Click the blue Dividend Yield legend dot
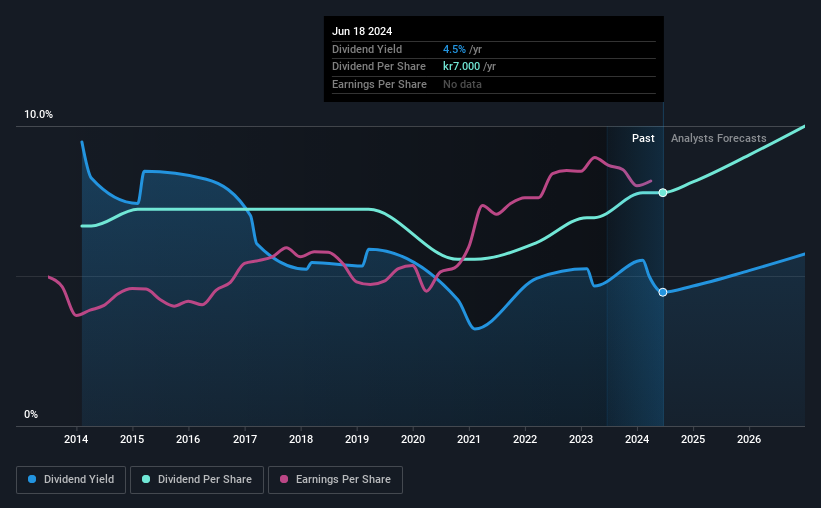 pos(32,479)
